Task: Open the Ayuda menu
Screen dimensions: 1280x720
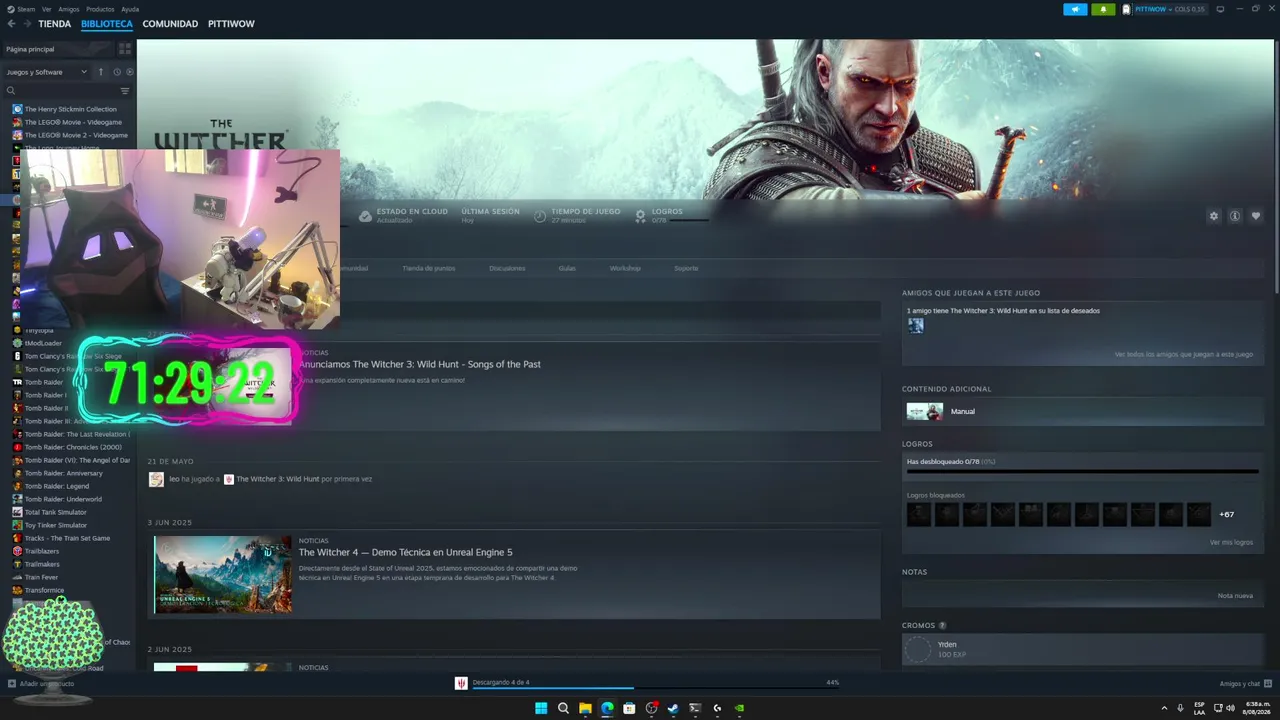Action: pyautogui.click(x=130, y=9)
